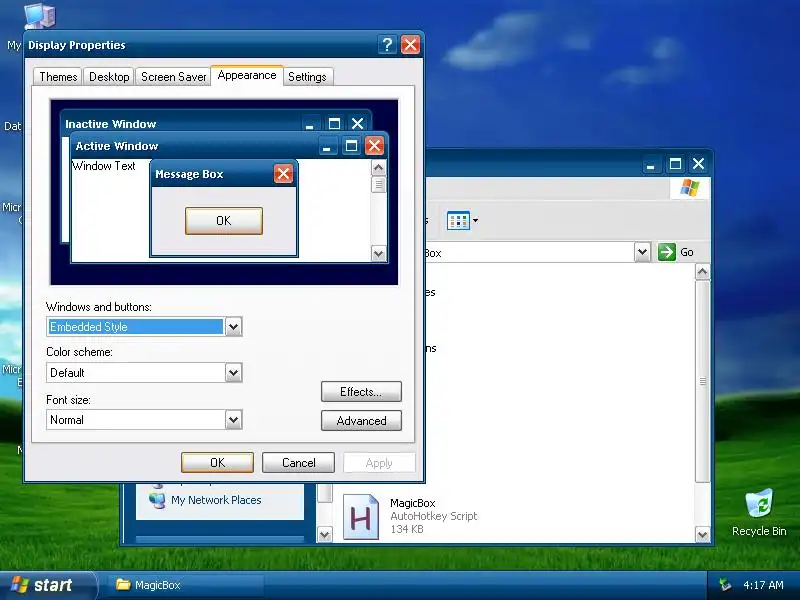Click preview Active Window scrollbar up arrow
Screen dimensions: 800x600
click(x=378, y=168)
